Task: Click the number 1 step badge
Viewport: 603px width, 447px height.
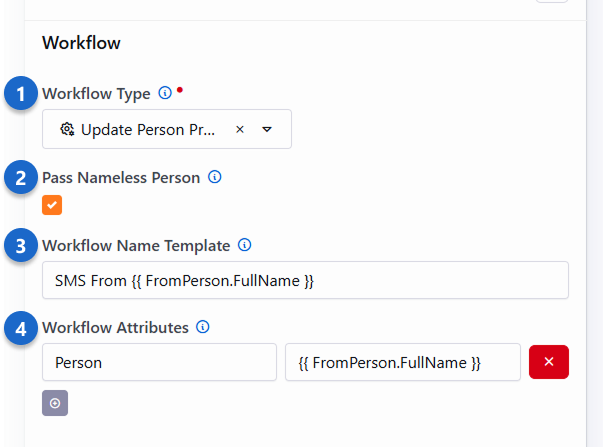Action: 20,97
